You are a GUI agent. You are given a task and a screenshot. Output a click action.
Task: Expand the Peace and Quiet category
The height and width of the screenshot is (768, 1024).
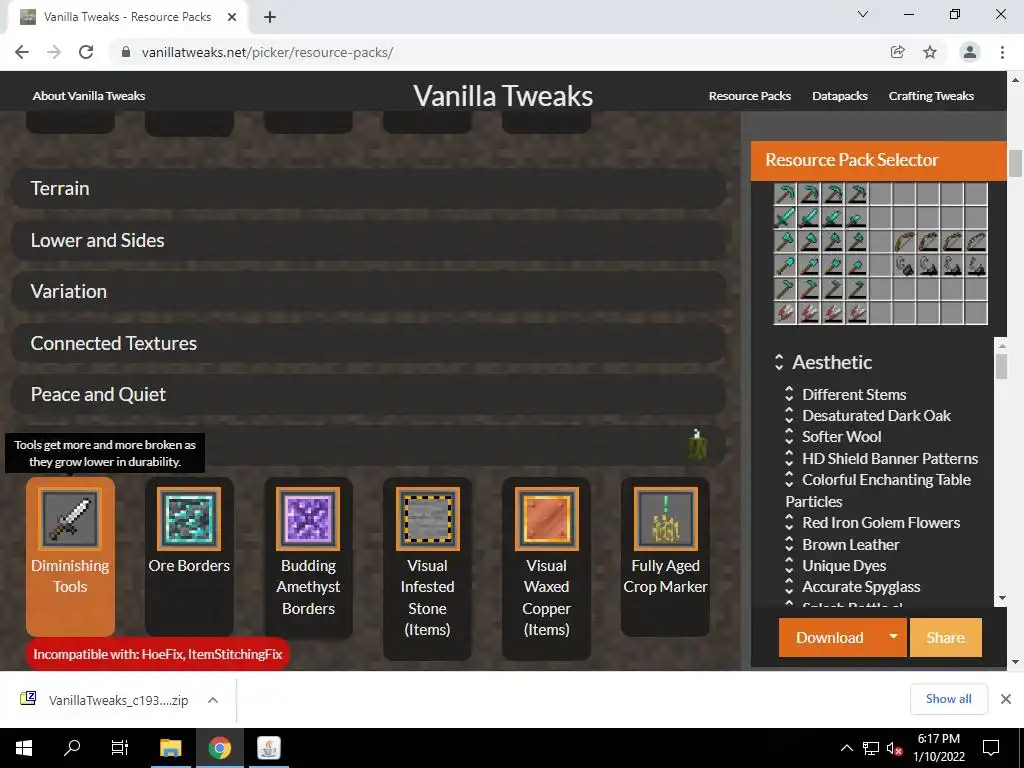pyautogui.click(x=368, y=394)
